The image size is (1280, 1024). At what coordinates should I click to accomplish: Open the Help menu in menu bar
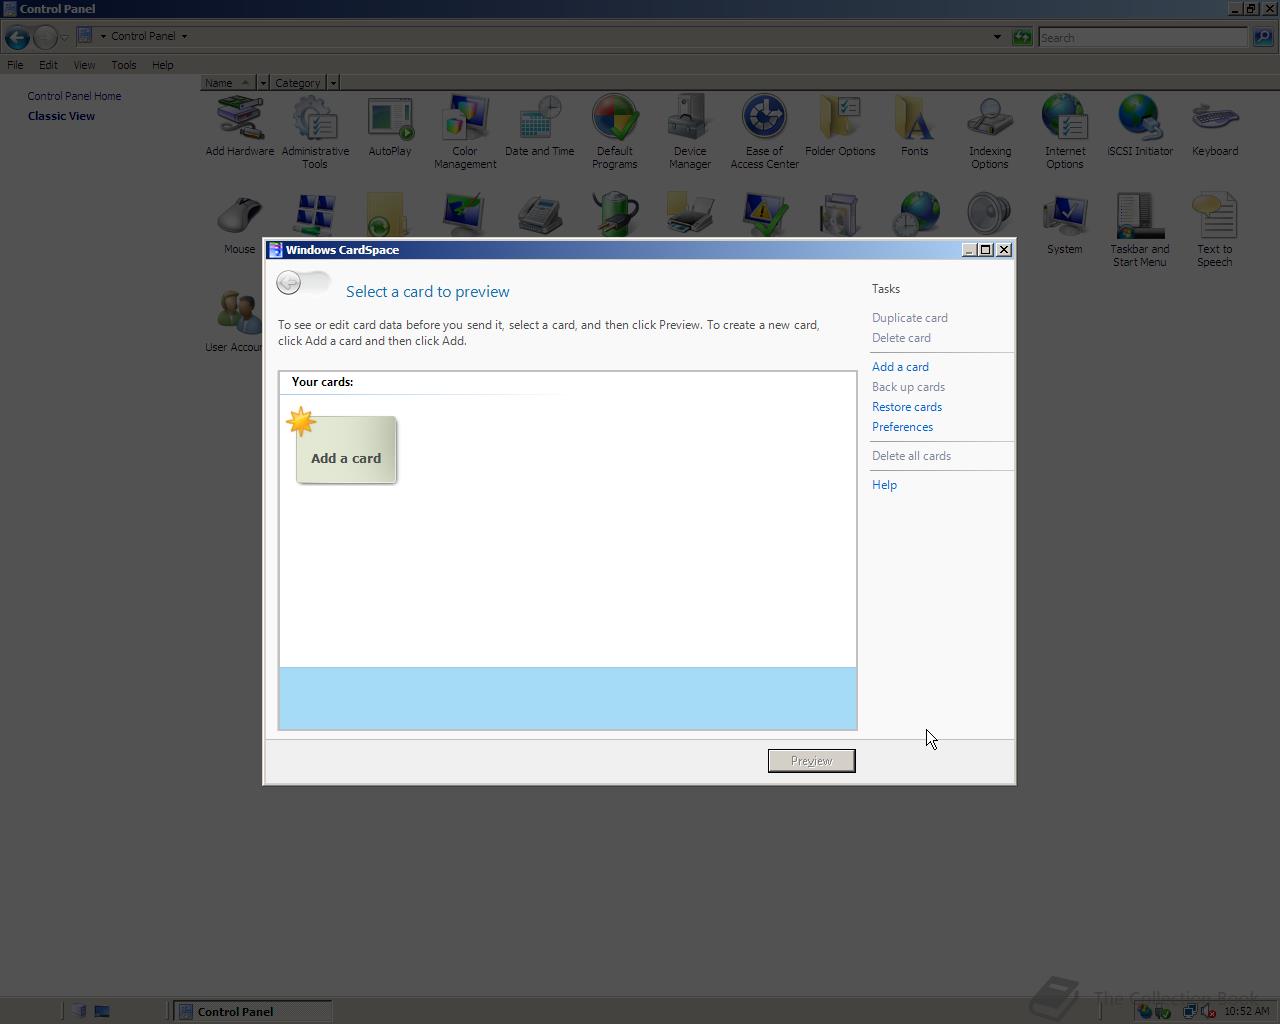pyautogui.click(x=163, y=65)
